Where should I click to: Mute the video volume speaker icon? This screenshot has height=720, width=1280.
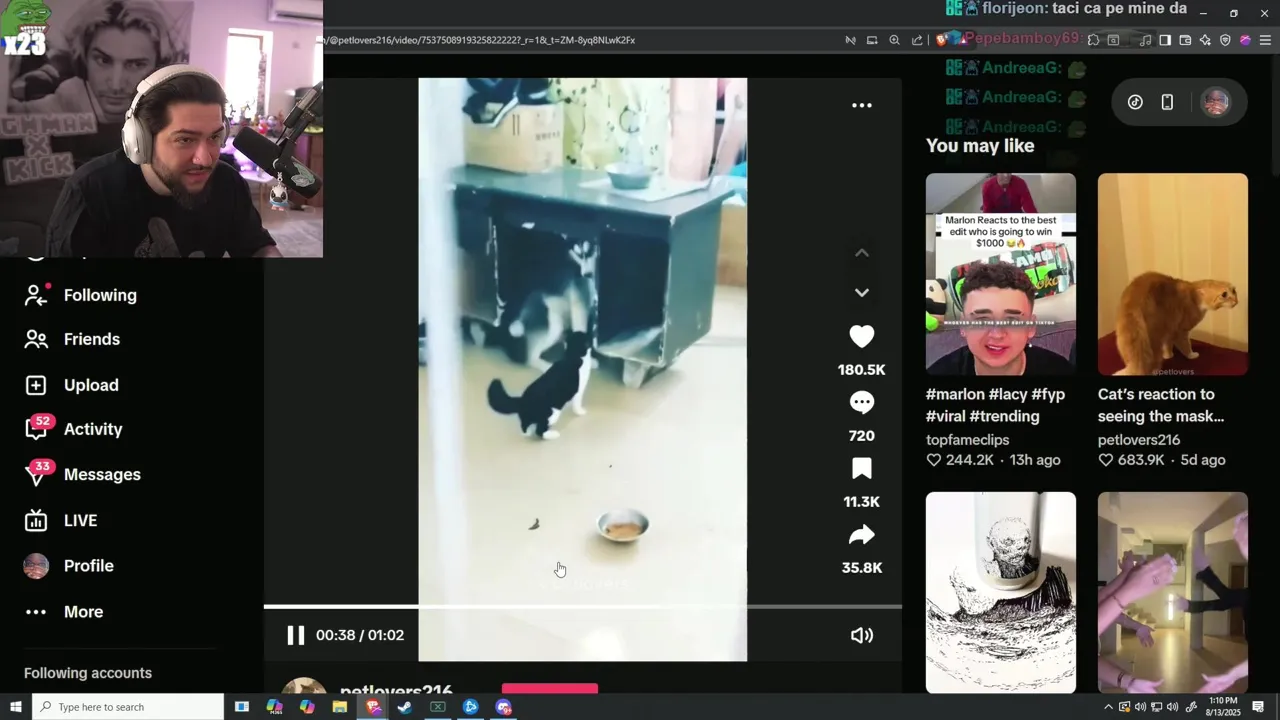click(861, 635)
